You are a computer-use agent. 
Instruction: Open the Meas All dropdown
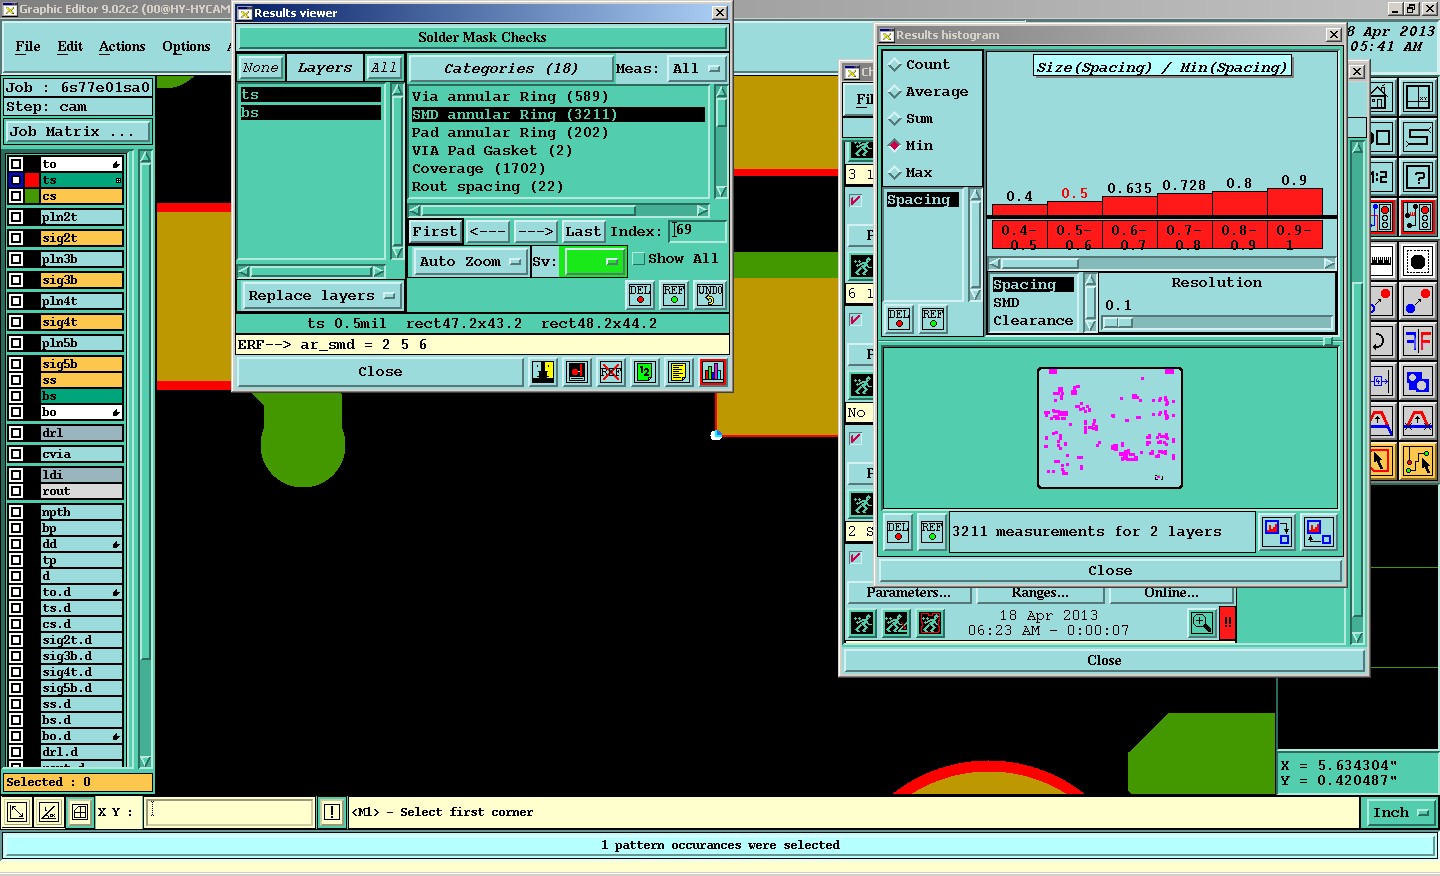[696, 69]
